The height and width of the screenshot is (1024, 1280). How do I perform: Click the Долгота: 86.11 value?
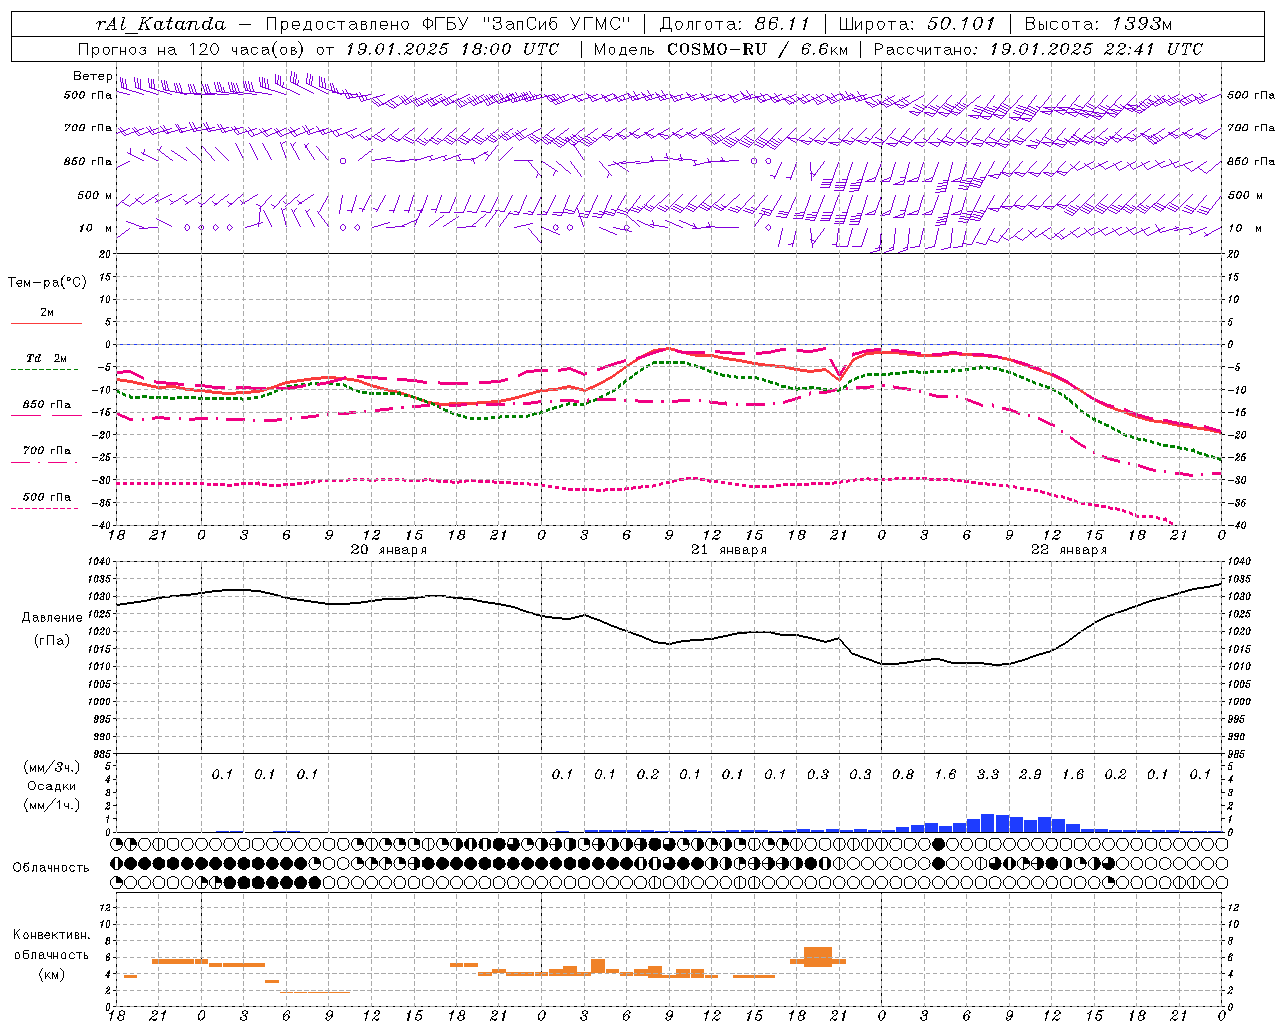point(735,23)
